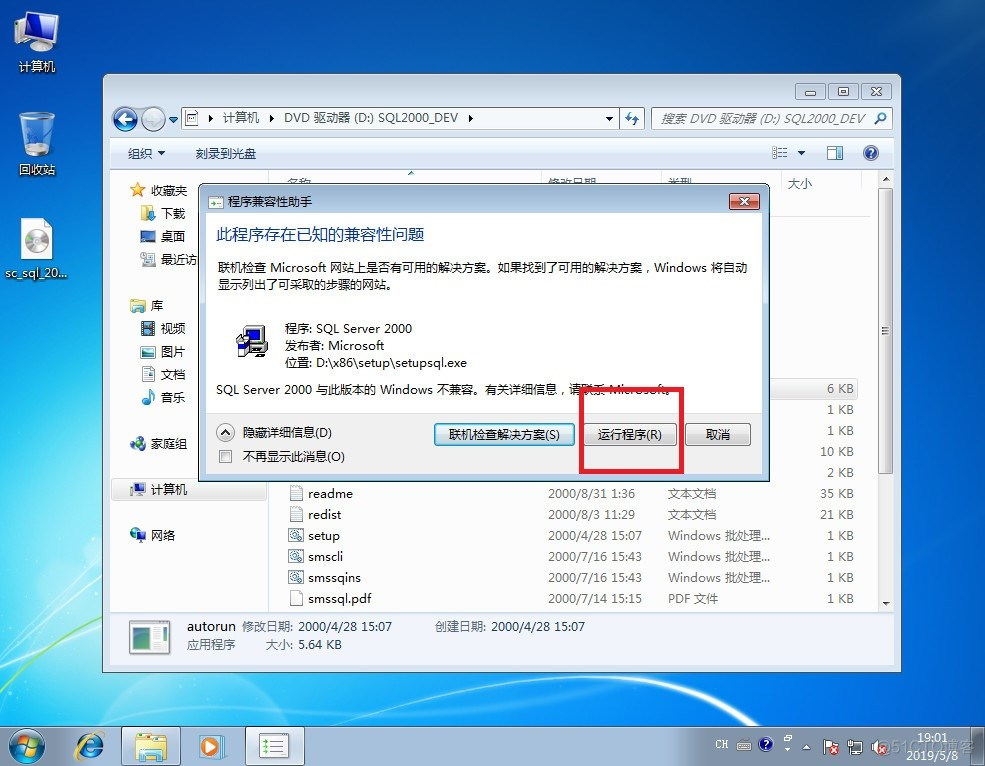
Task: Collapse details with the 隐藏详细信息 arrow
Action: [226, 432]
